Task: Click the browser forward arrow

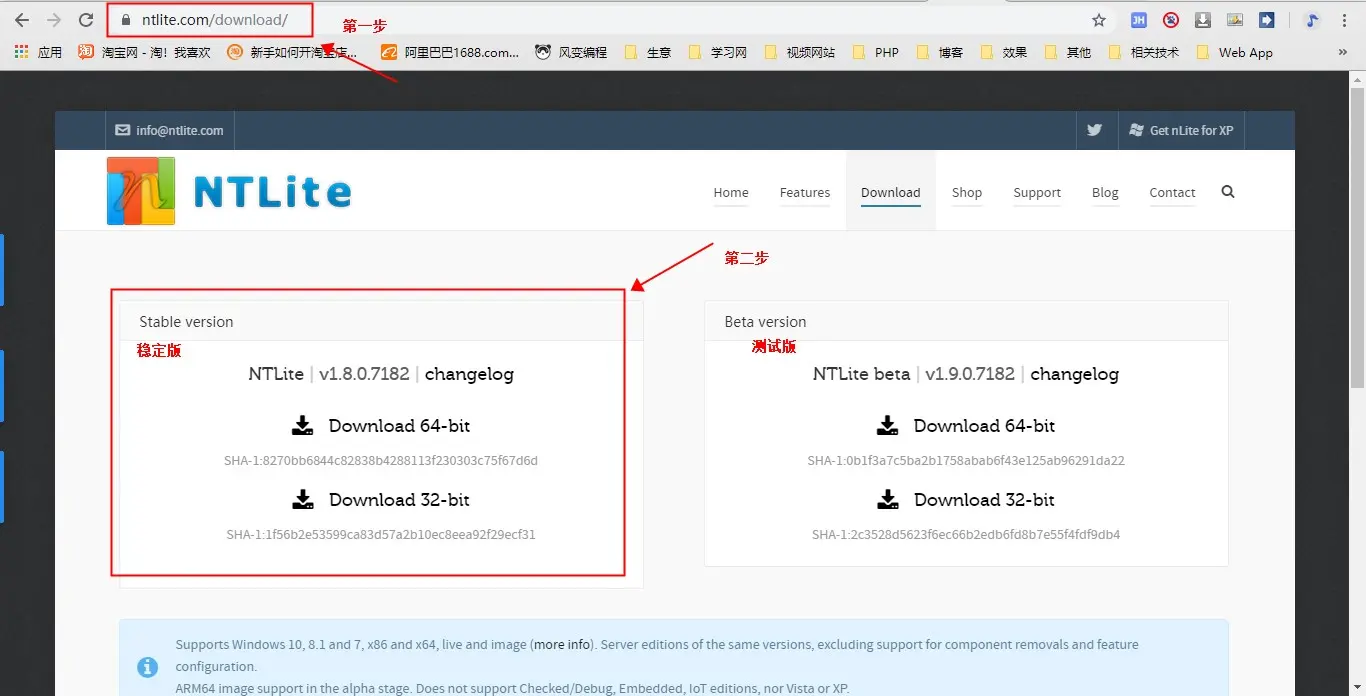Action: click(x=54, y=20)
